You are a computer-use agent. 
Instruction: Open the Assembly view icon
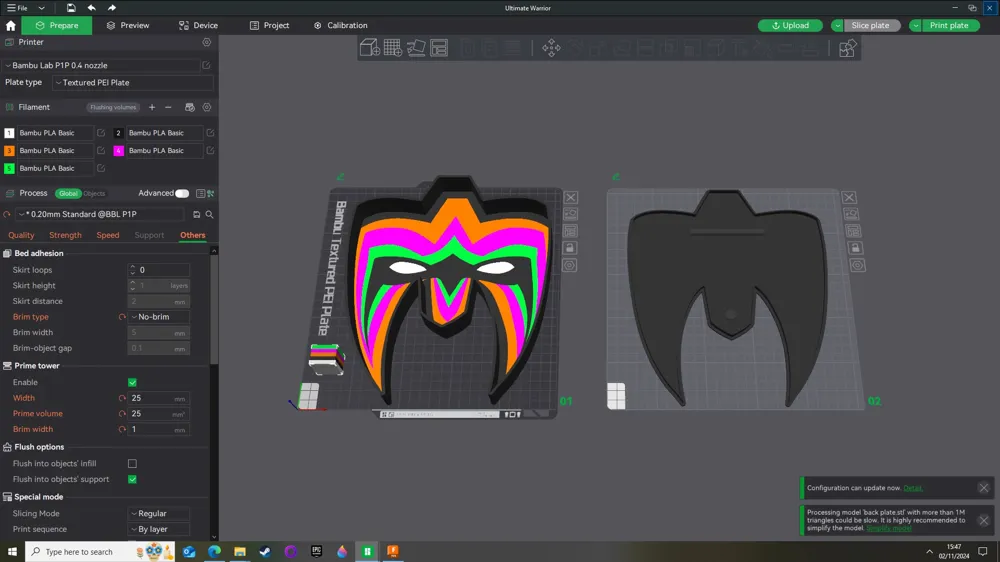(x=847, y=48)
